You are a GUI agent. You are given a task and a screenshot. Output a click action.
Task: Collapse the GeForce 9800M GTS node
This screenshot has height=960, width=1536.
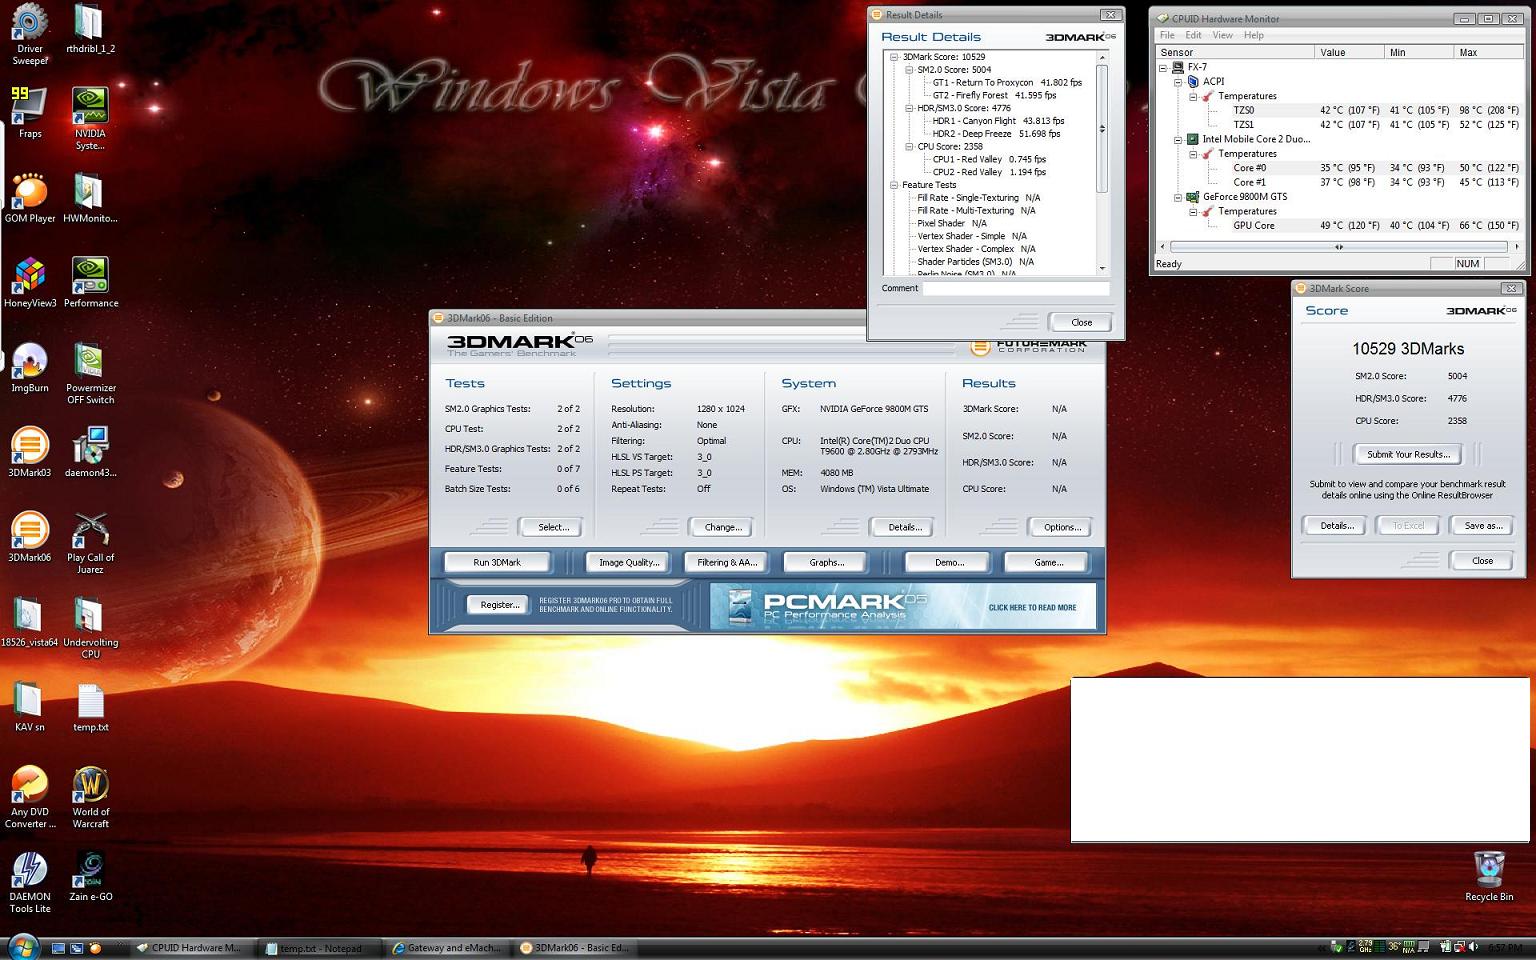[x=1178, y=197]
